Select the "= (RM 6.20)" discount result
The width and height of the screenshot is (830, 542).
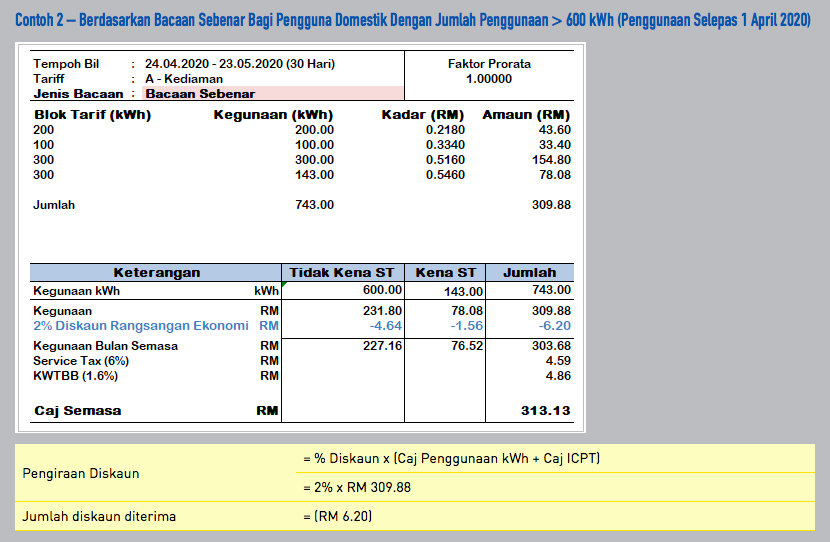click(x=339, y=517)
